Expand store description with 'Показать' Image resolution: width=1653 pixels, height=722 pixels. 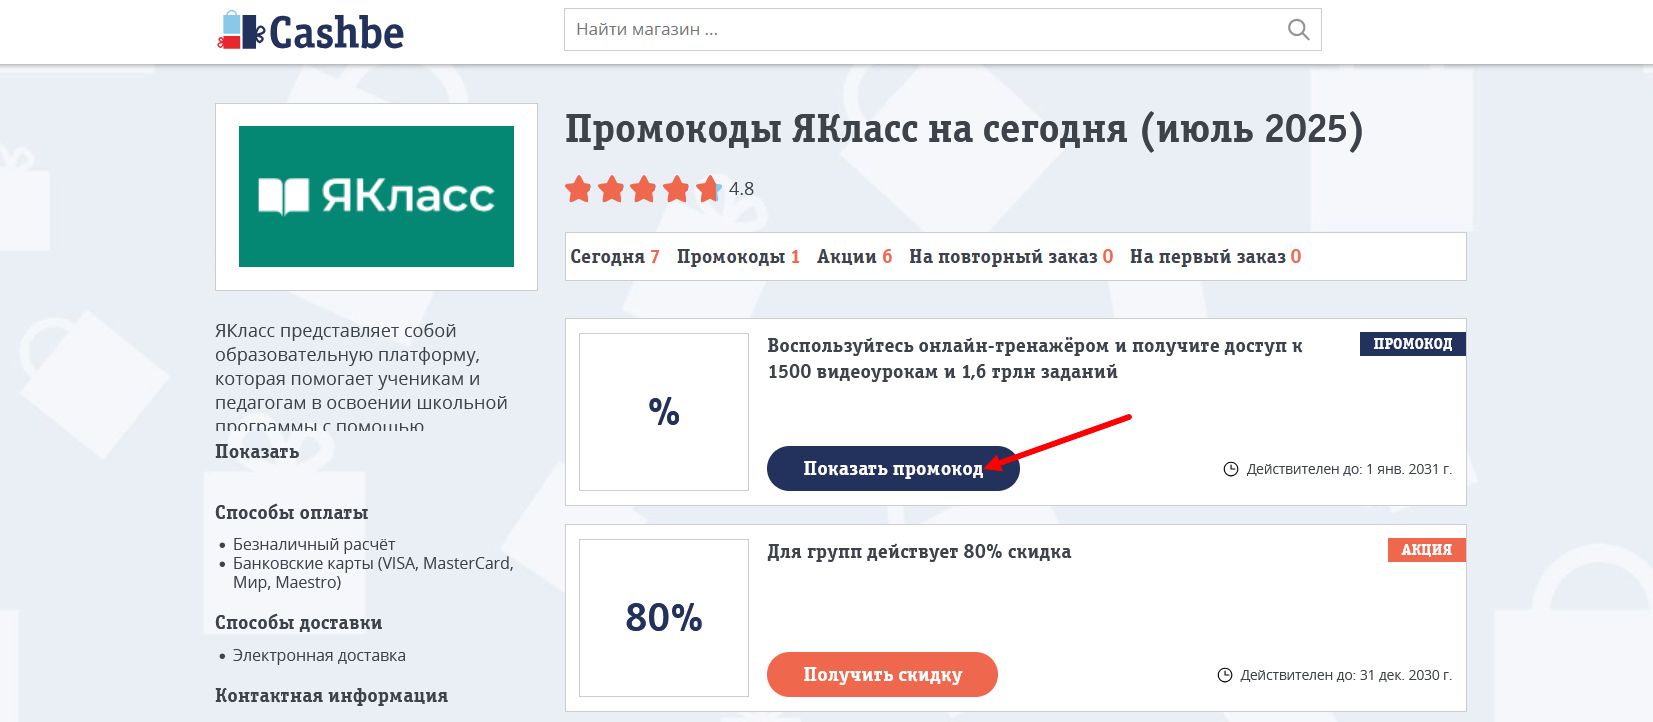pyautogui.click(x=257, y=452)
